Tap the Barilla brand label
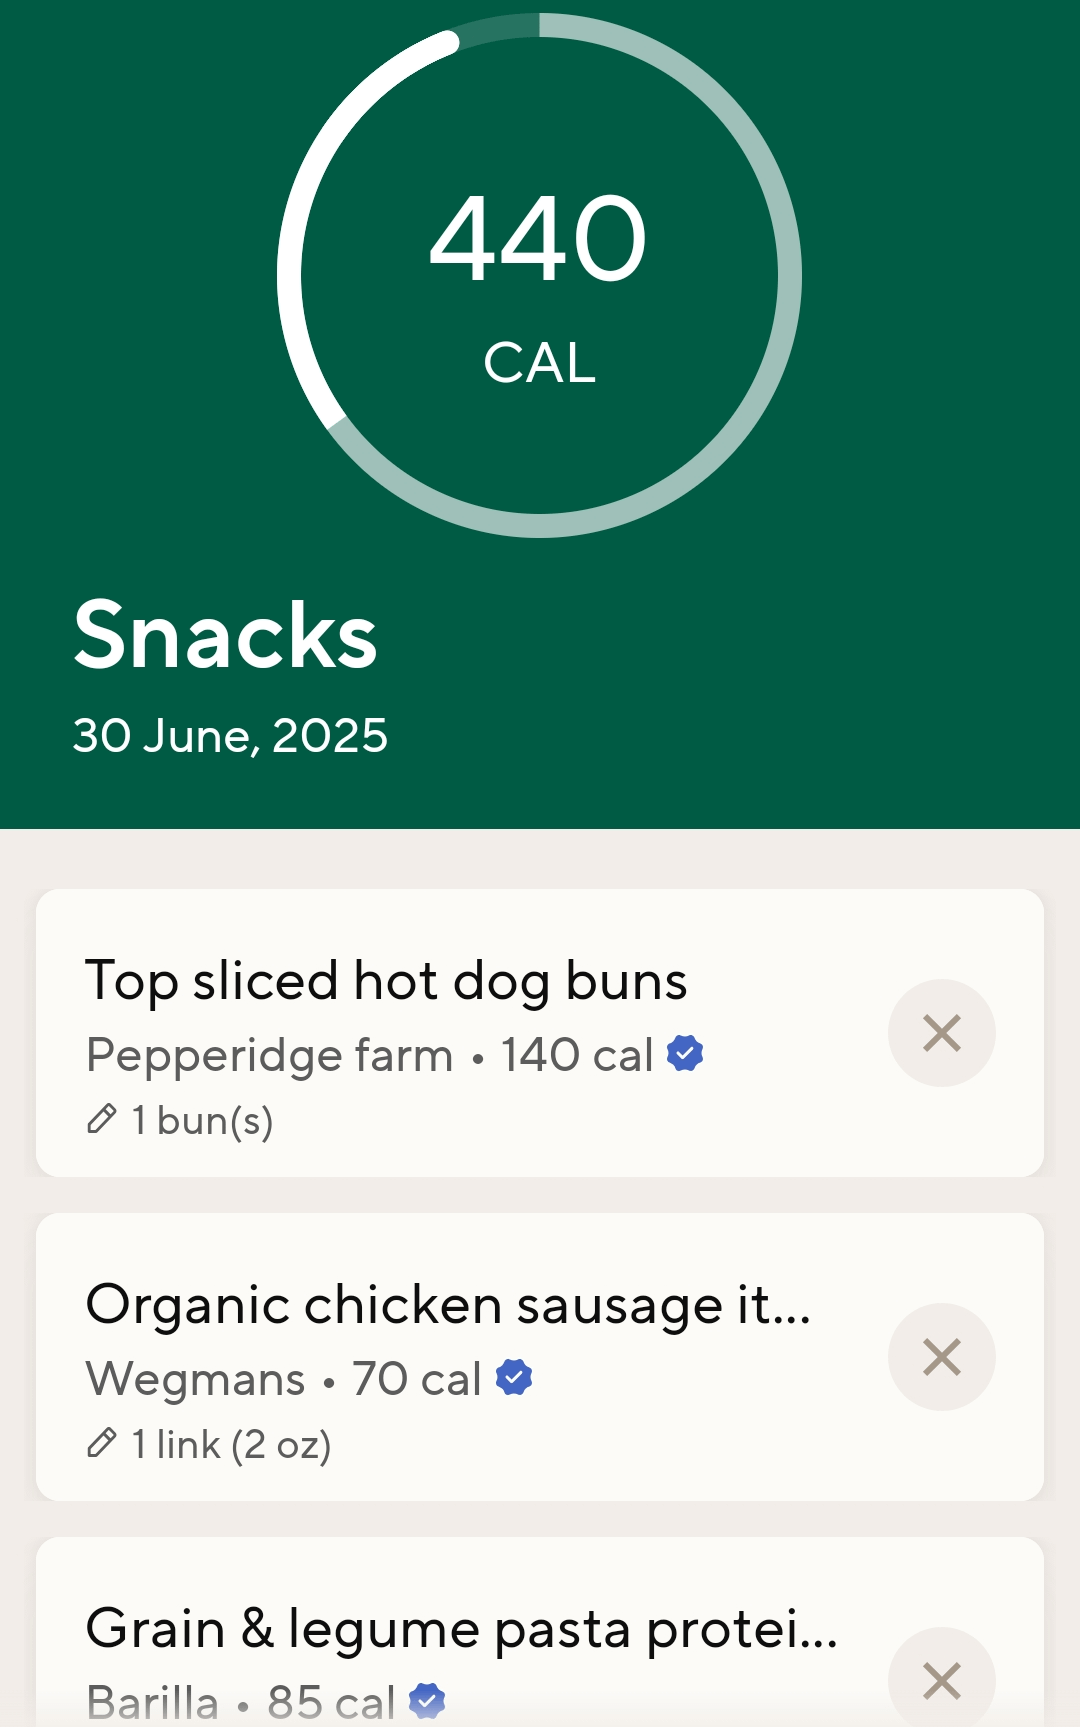The height and width of the screenshot is (1727, 1080). pos(153,1702)
